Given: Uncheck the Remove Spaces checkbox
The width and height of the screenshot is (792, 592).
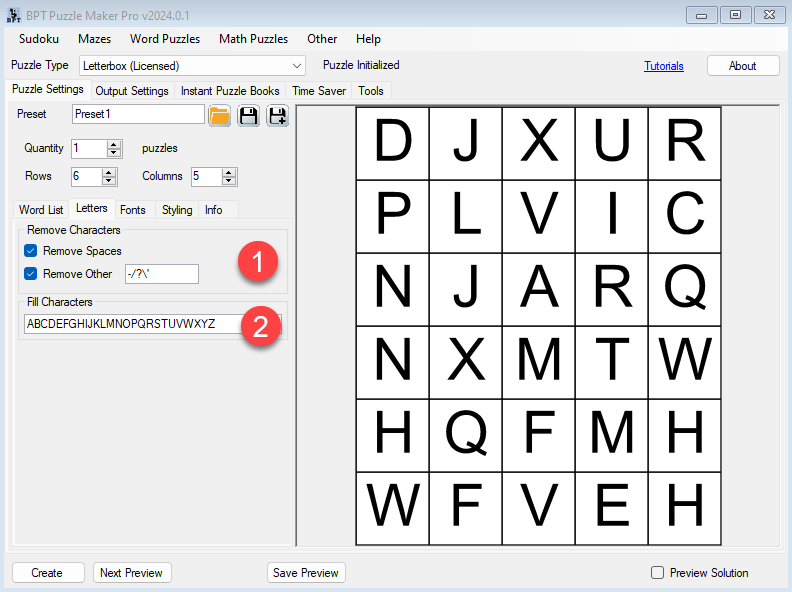Looking at the screenshot, I should point(31,251).
